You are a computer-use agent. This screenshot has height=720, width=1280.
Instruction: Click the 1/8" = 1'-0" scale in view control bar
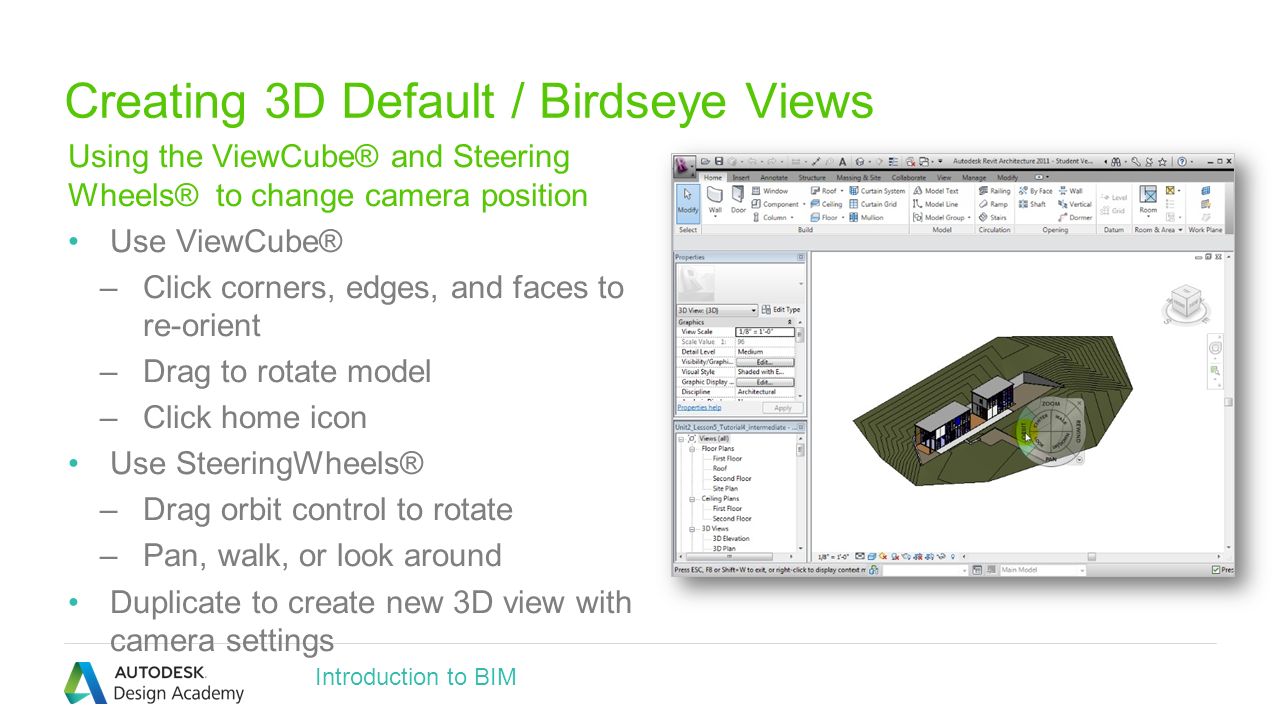point(832,557)
